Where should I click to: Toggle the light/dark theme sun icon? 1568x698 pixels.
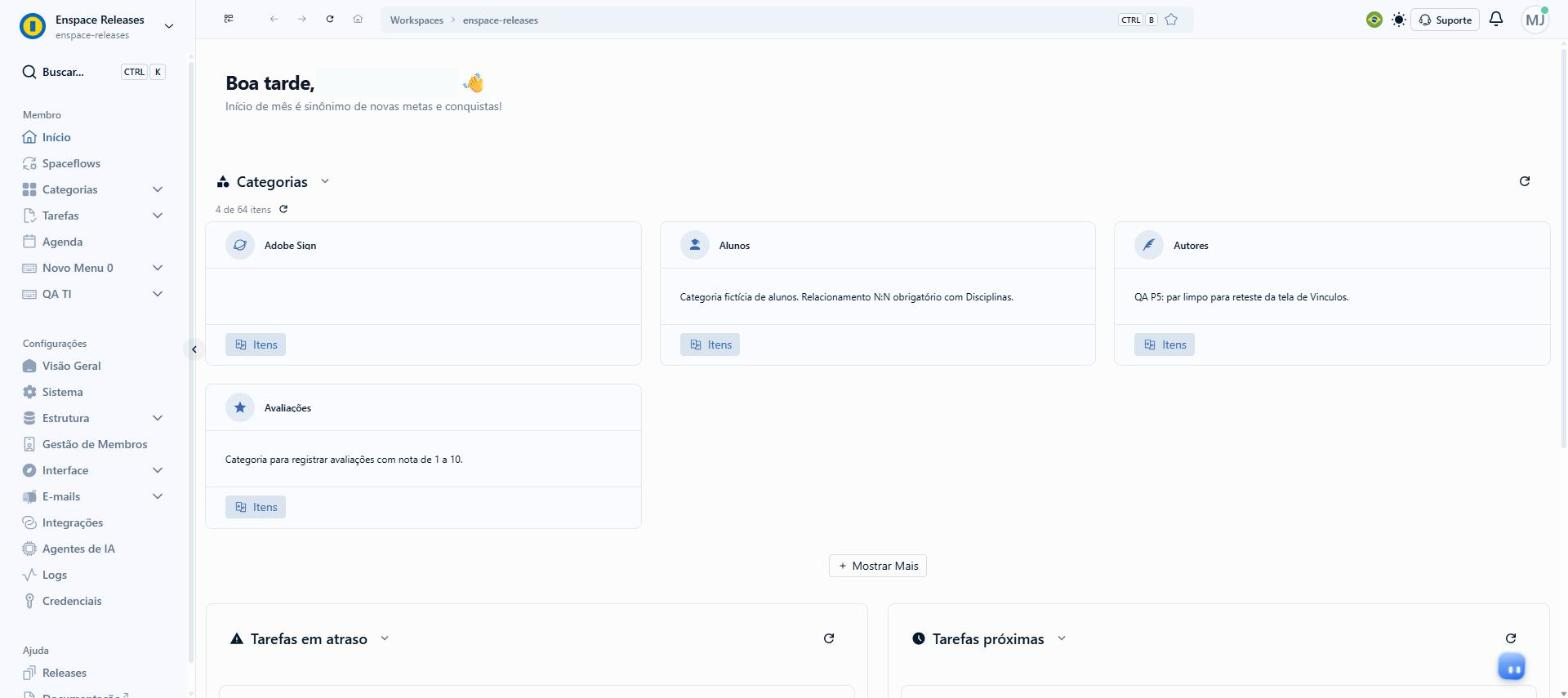(x=1398, y=19)
